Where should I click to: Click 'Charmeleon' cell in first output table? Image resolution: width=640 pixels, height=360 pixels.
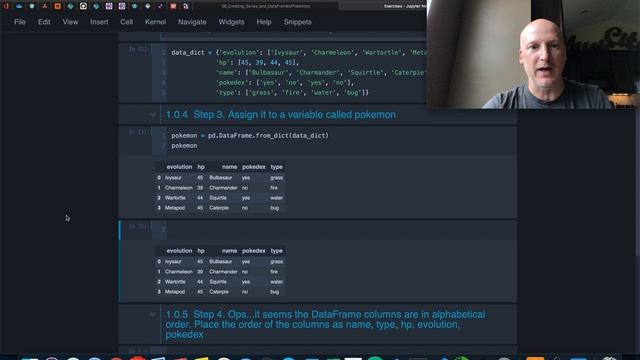[179, 188]
